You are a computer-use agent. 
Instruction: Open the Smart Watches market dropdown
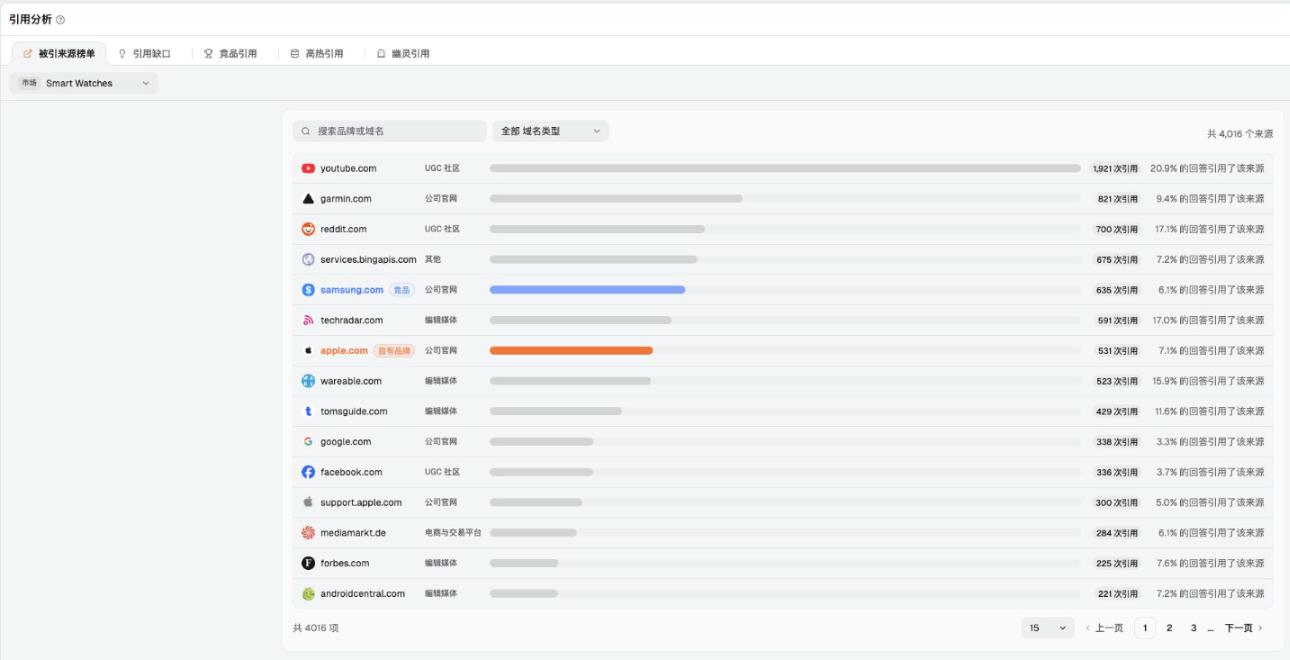(x=84, y=83)
